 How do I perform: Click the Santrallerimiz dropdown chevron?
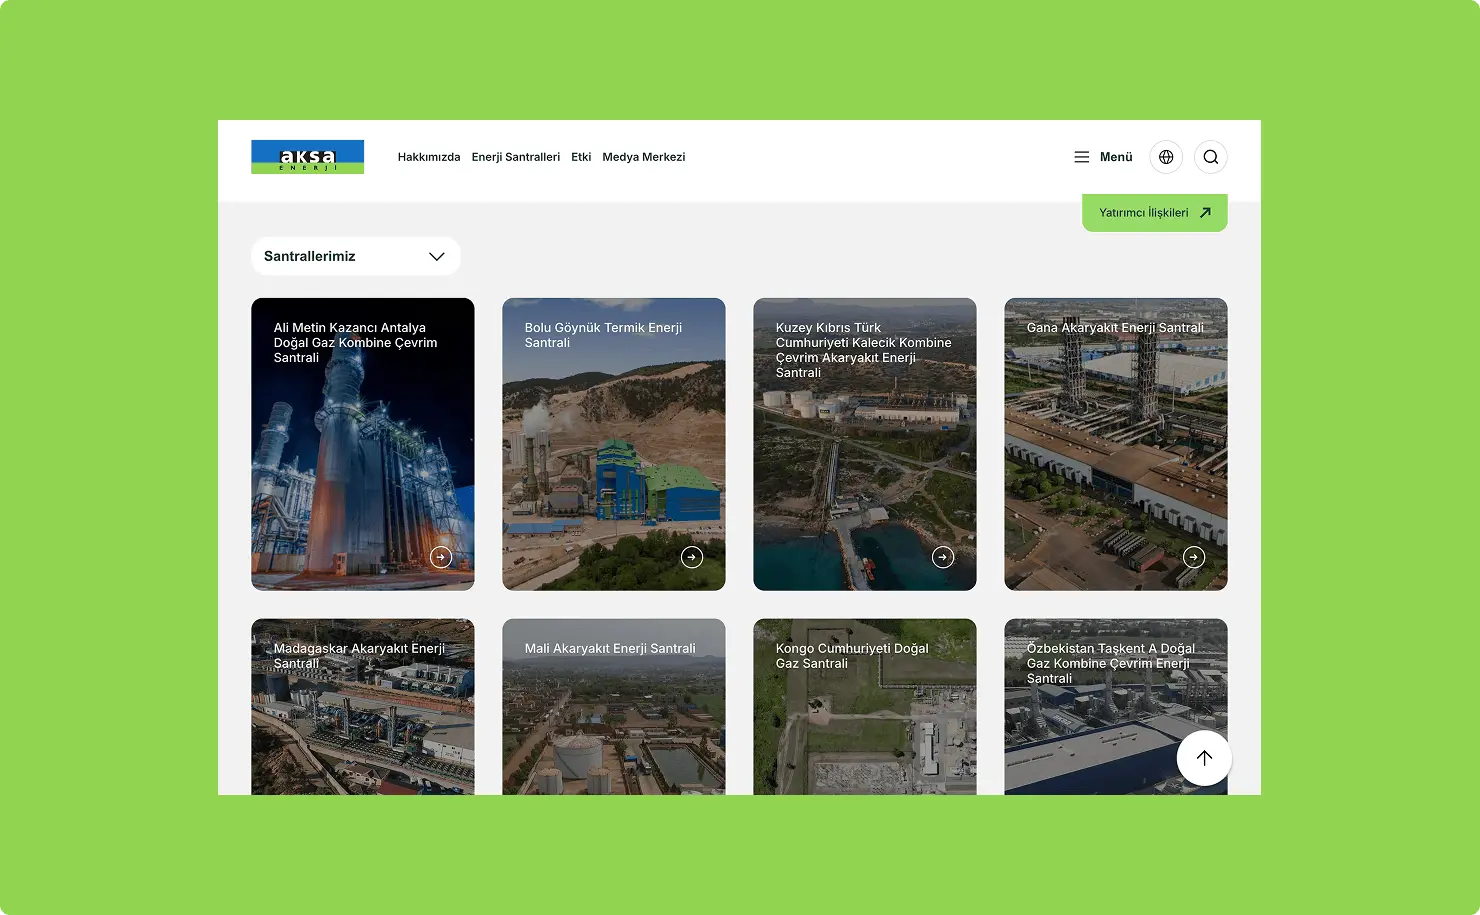pos(436,256)
